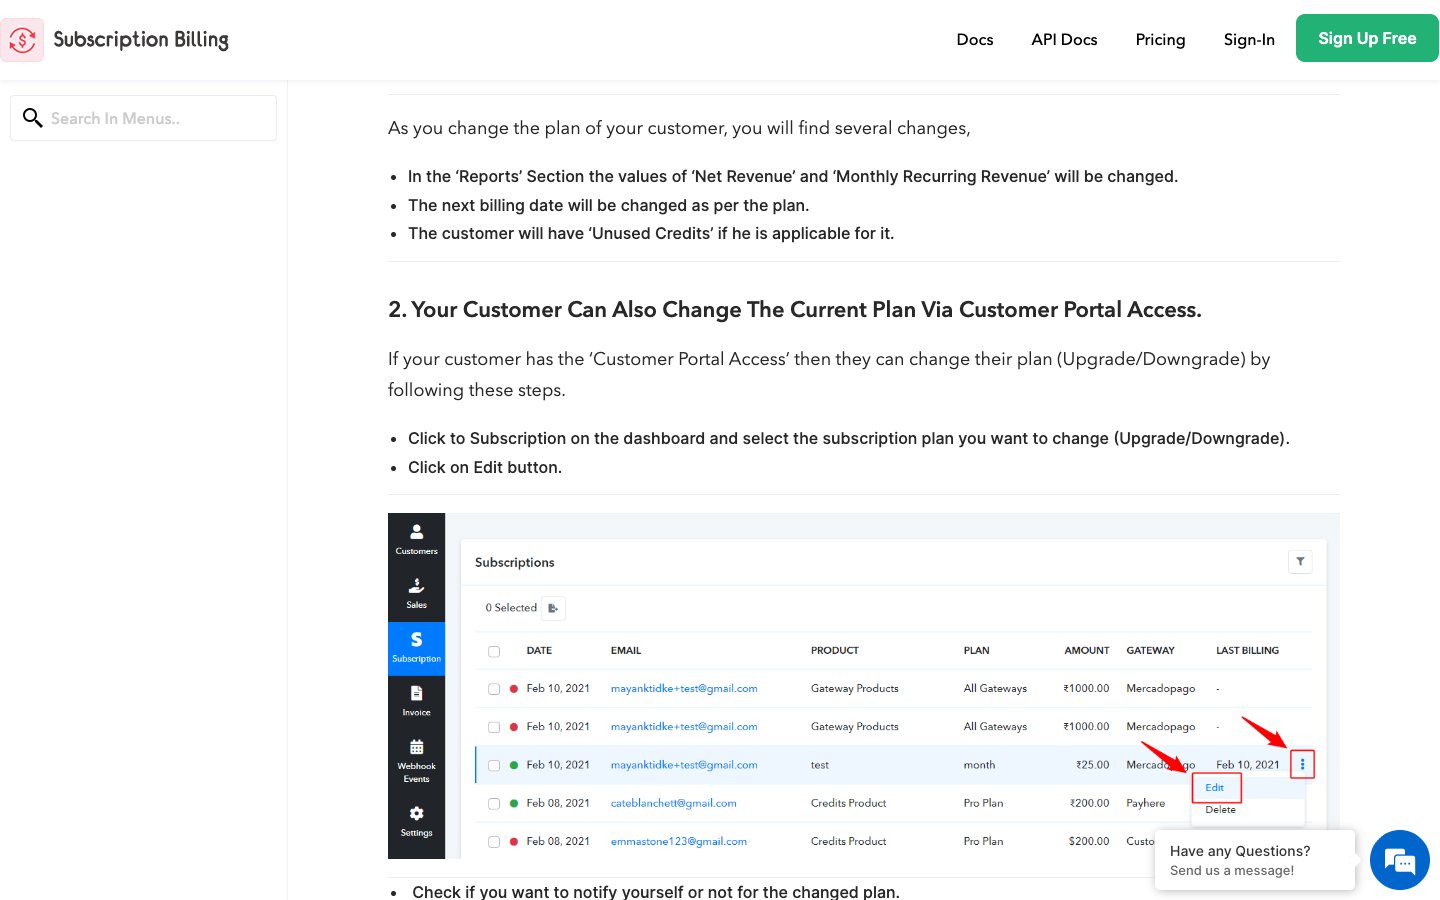
Task: Open the Settings gear icon in the sidebar
Action: 416,820
